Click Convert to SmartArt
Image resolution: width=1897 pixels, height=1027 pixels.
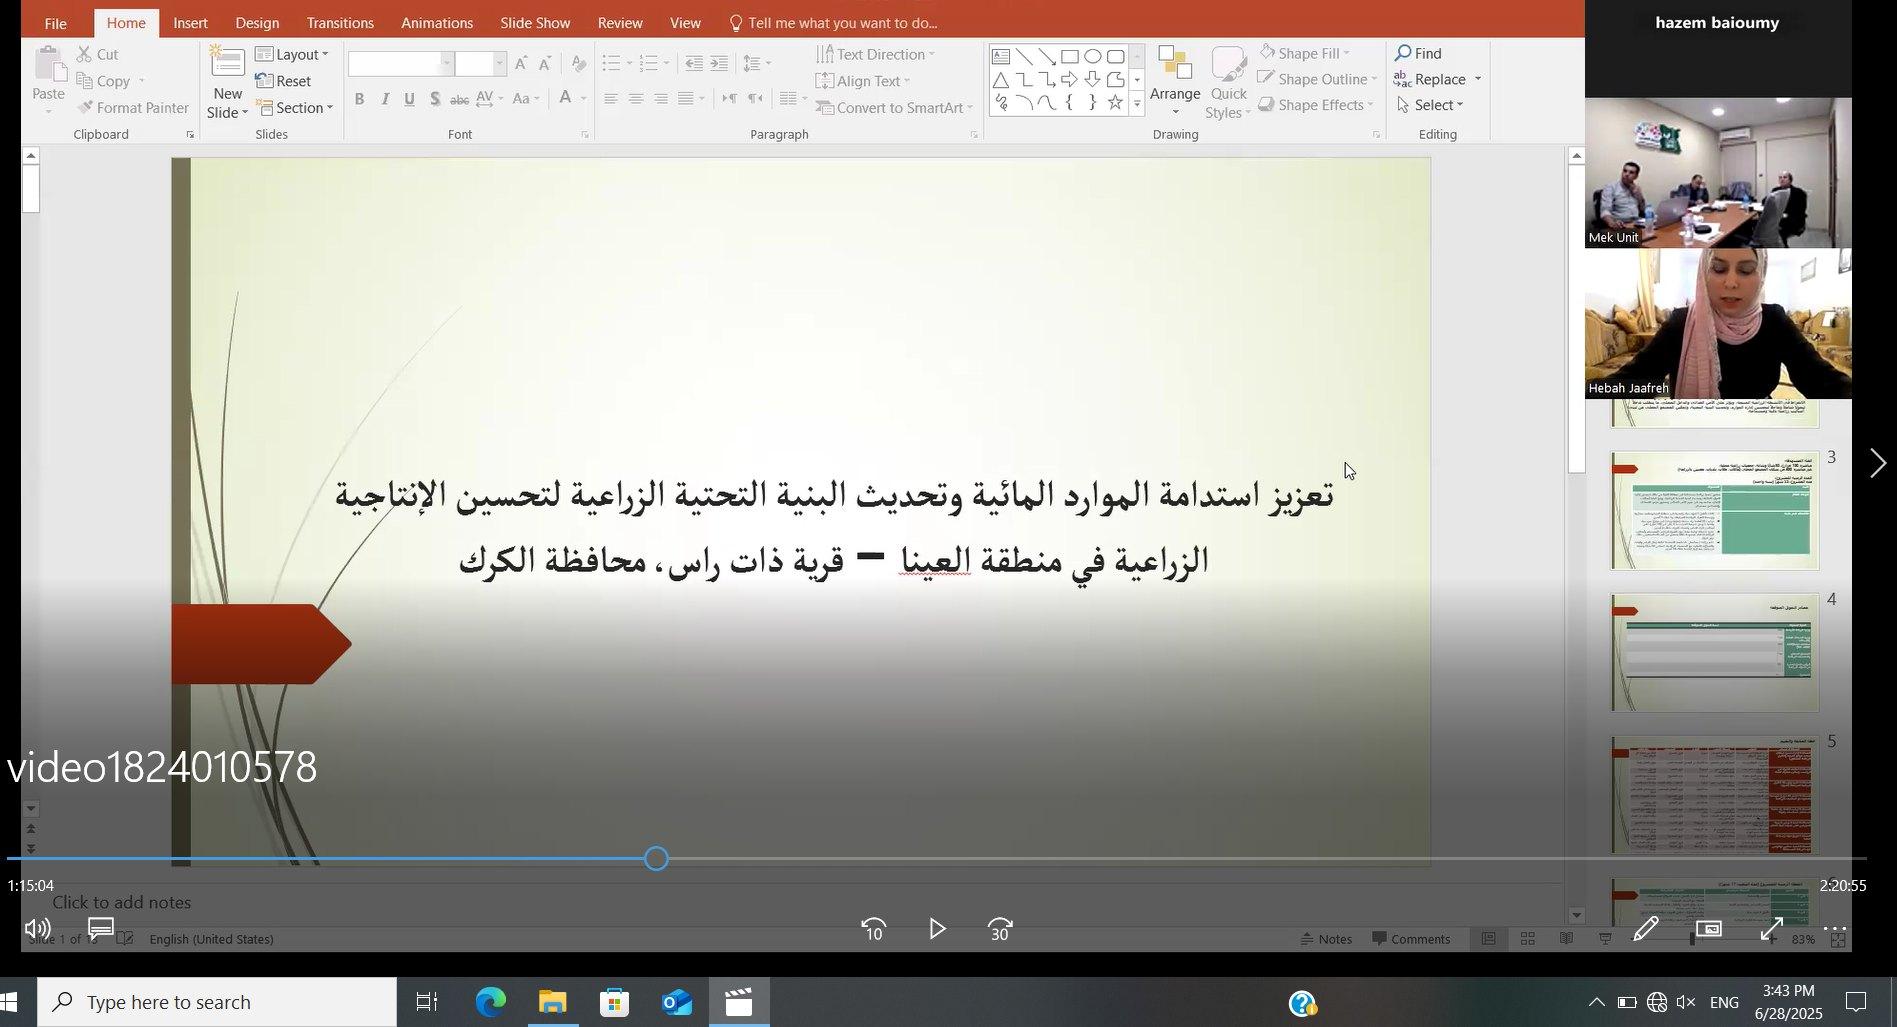894,108
